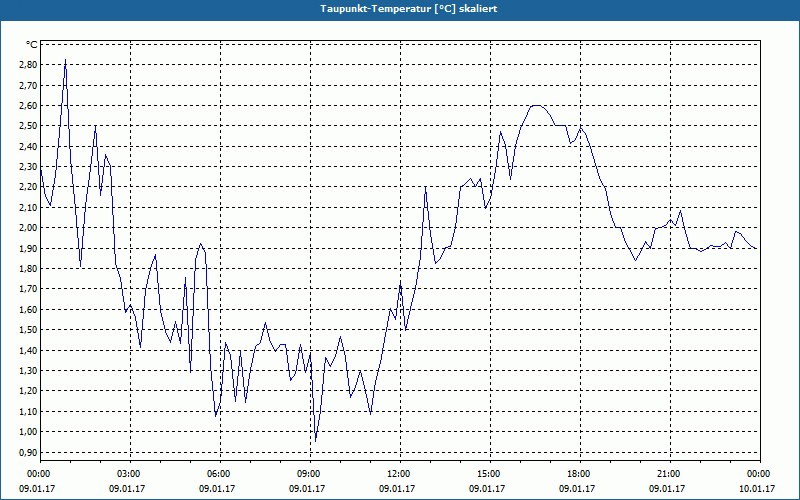Select the 2,30 y-axis label
This screenshot has height=500, width=800.
pos(29,167)
